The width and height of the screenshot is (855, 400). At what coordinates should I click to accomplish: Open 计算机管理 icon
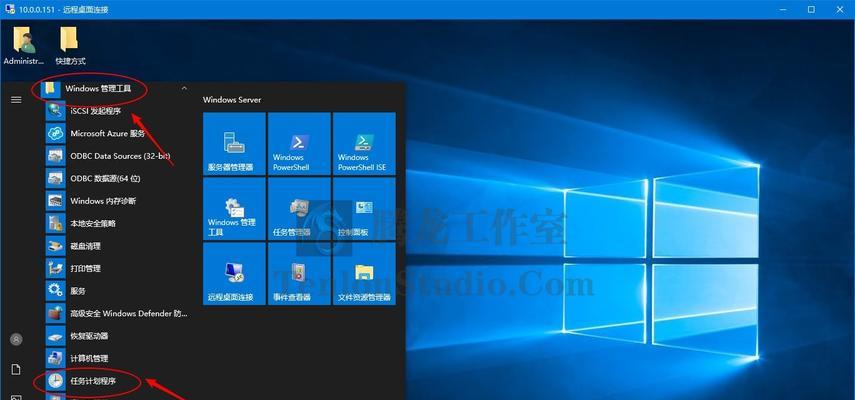[55, 359]
